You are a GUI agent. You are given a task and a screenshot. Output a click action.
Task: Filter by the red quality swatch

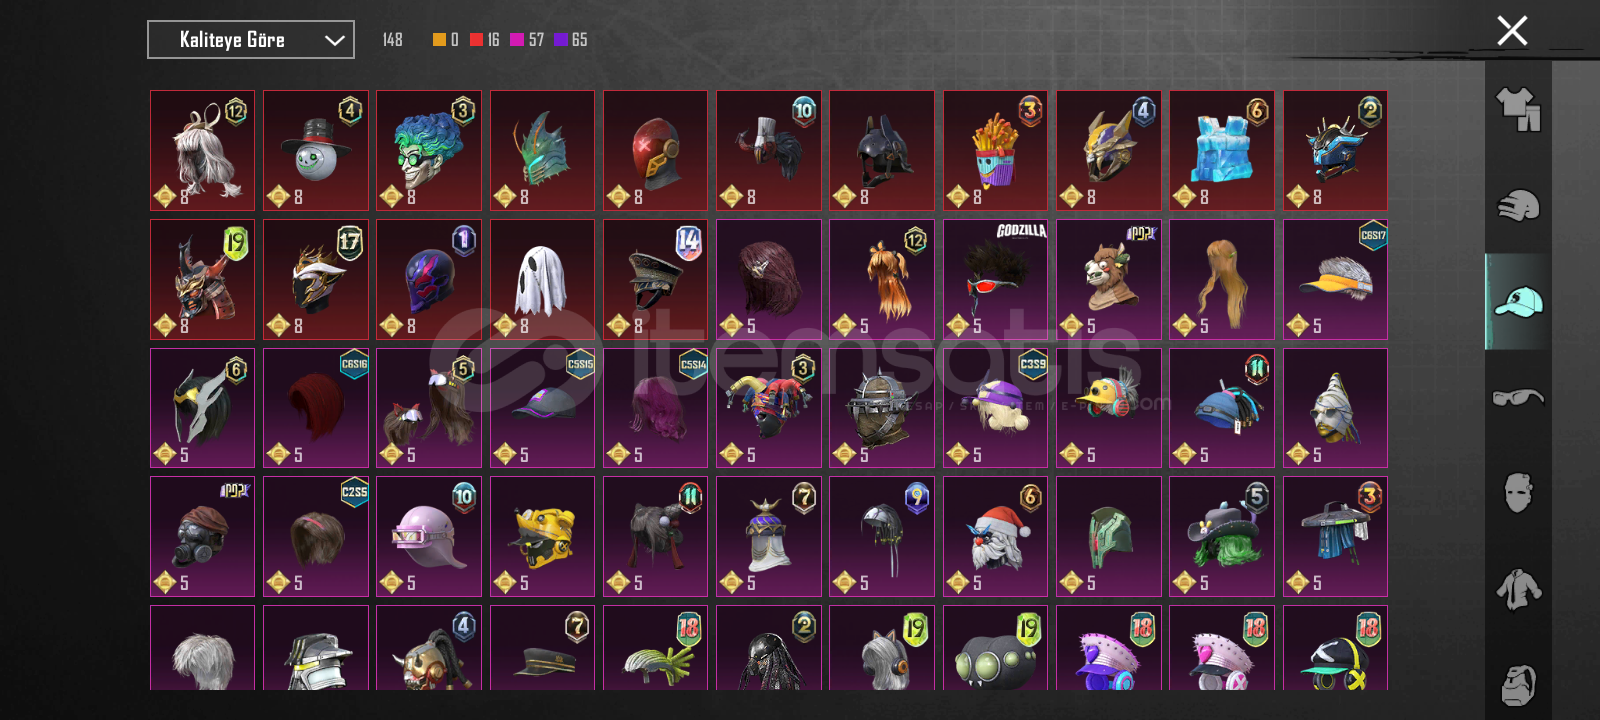pyautogui.click(x=476, y=40)
